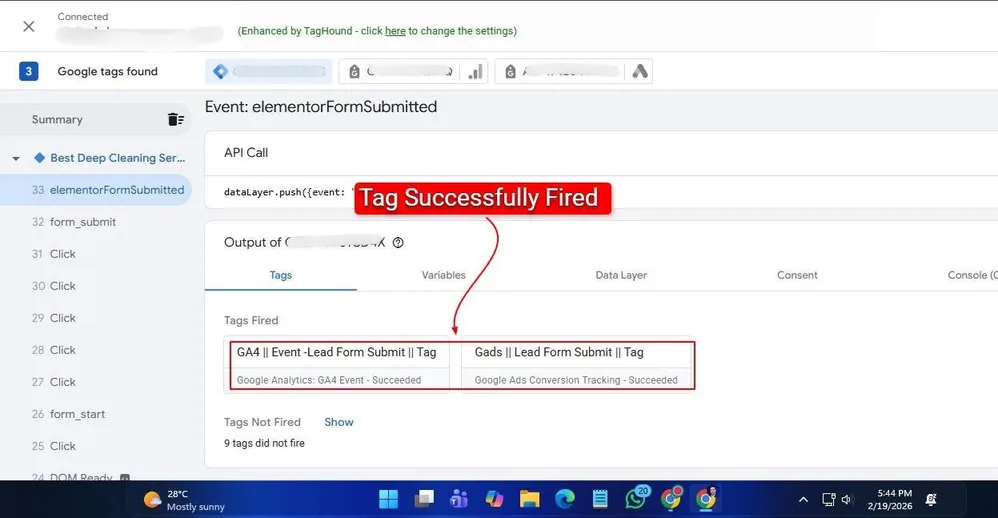Expand hidden system tray icons
This screenshot has width=998, height=518.
pyautogui.click(x=803, y=500)
